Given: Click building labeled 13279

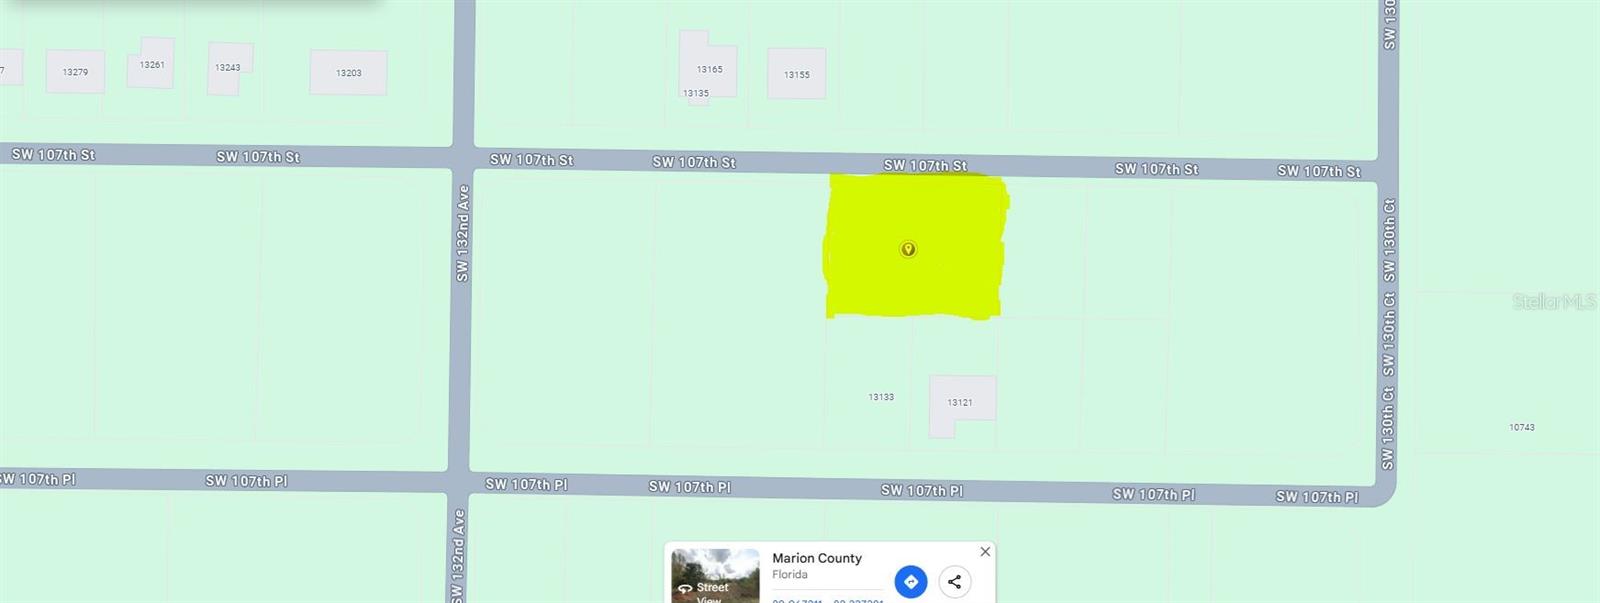Looking at the screenshot, I should click(75, 72).
